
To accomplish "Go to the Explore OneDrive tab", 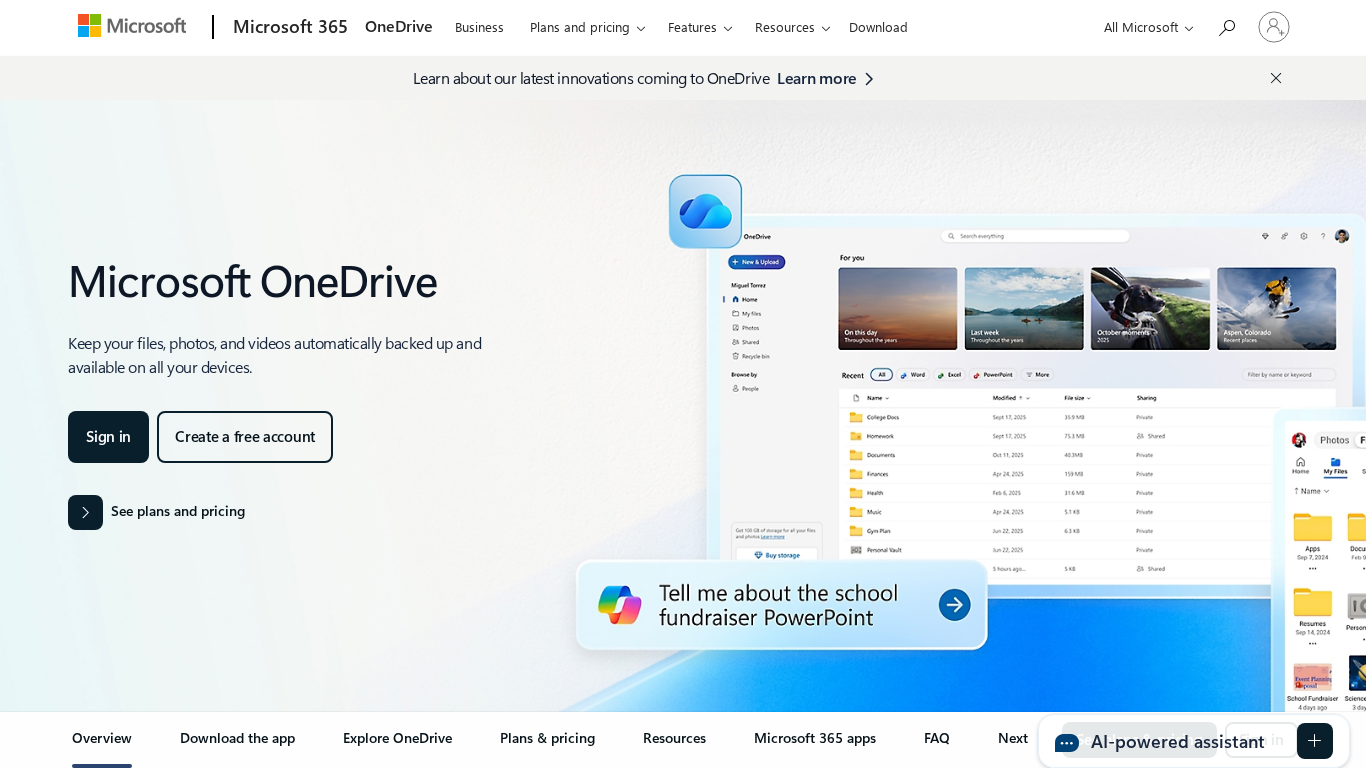I will tap(398, 738).
